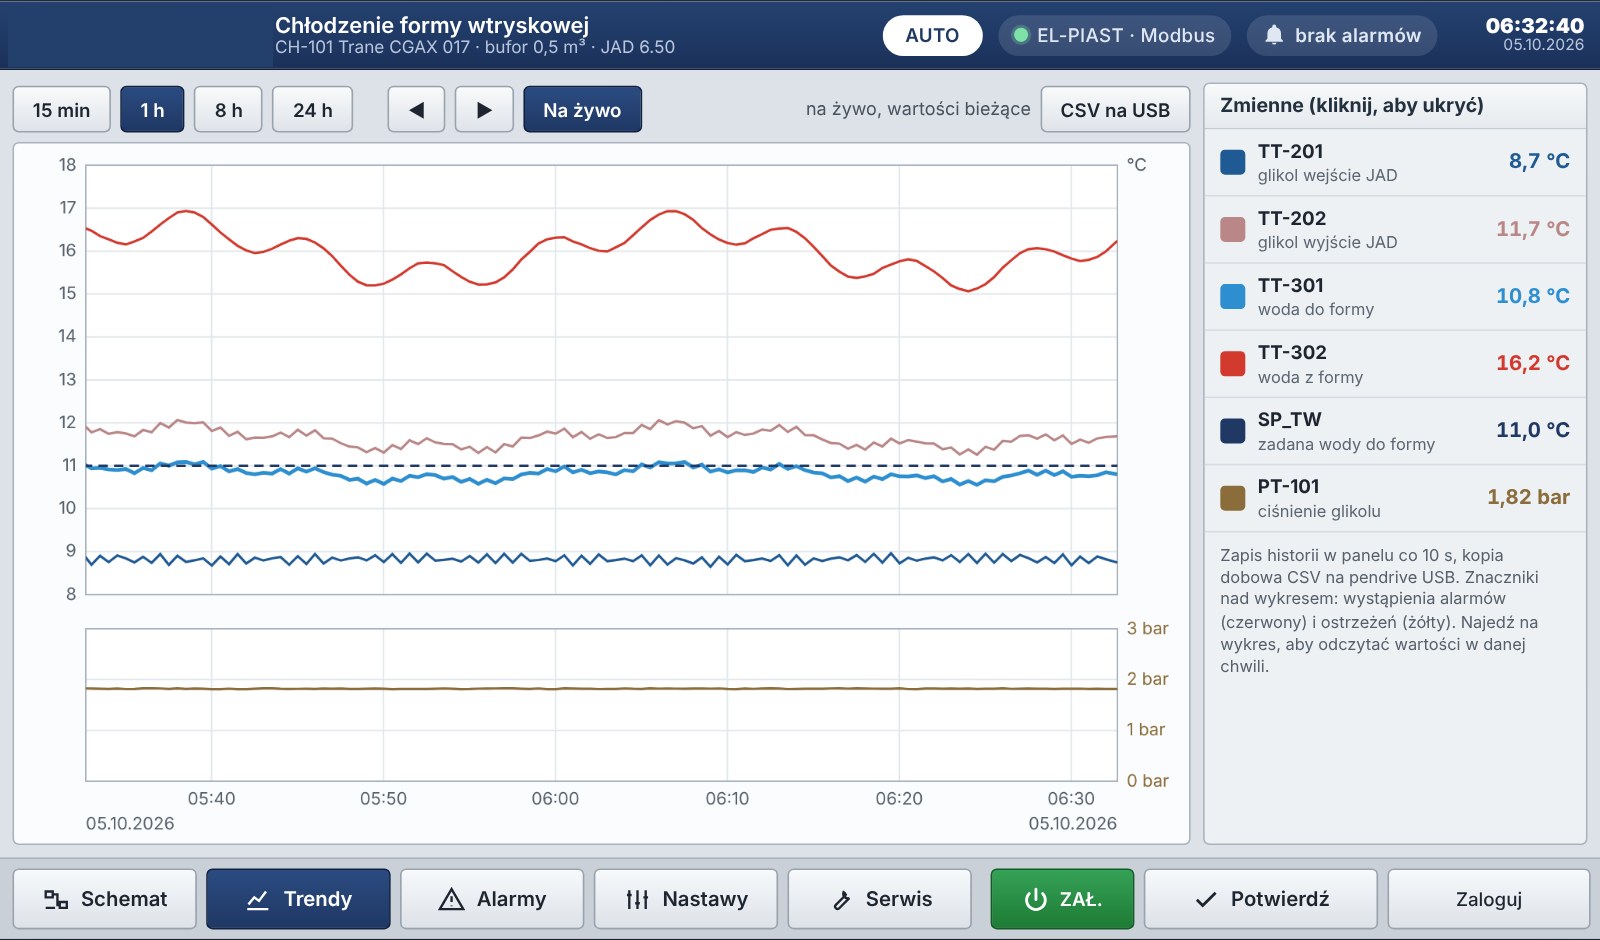Click the Zaloguj login button

click(x=1488, y=899)
